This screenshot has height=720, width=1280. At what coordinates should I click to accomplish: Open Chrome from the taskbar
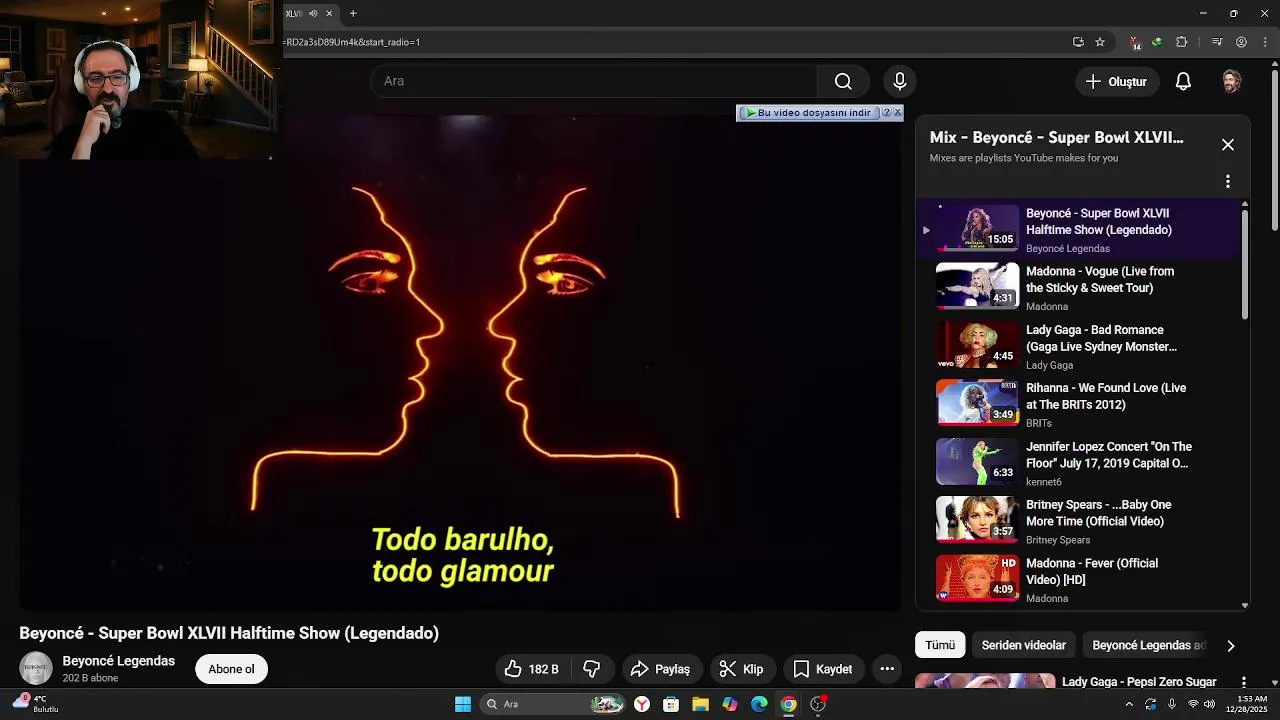(788, 704)
